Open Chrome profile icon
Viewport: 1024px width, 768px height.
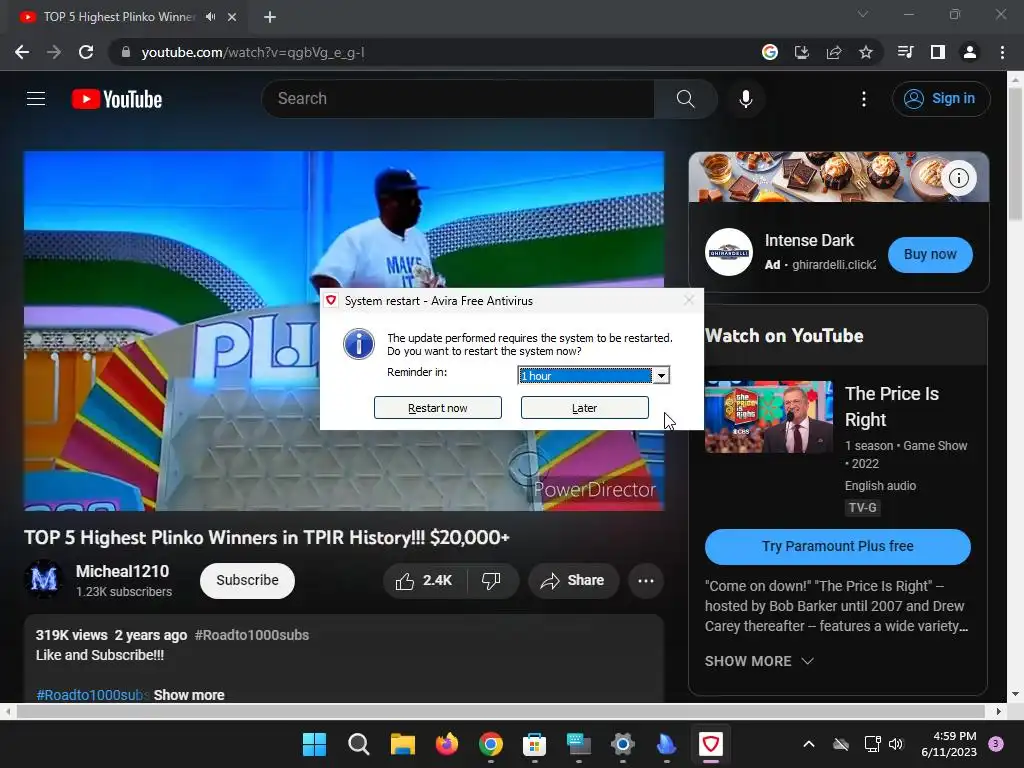point(970,52)
